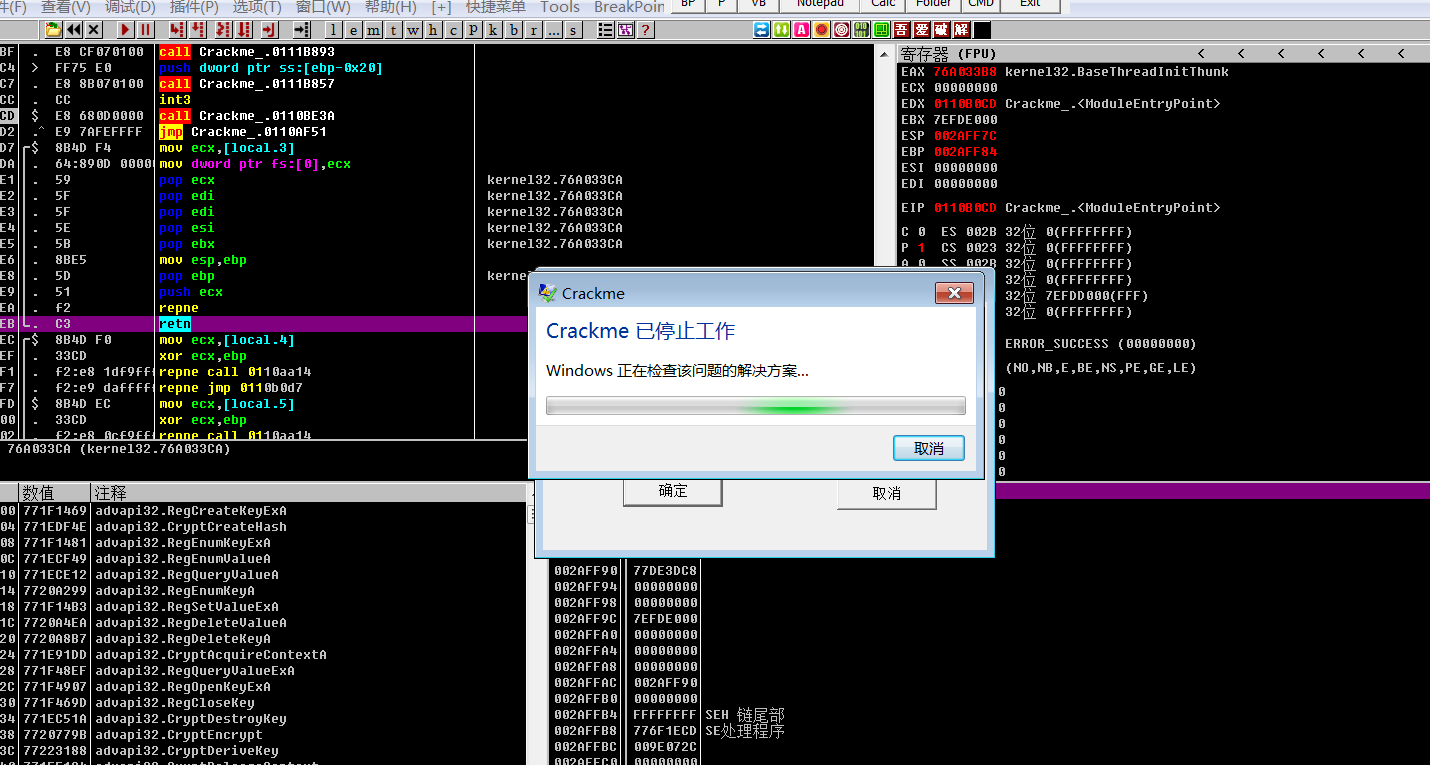Click the 寄存器 (FPU) registers header

1165,54
